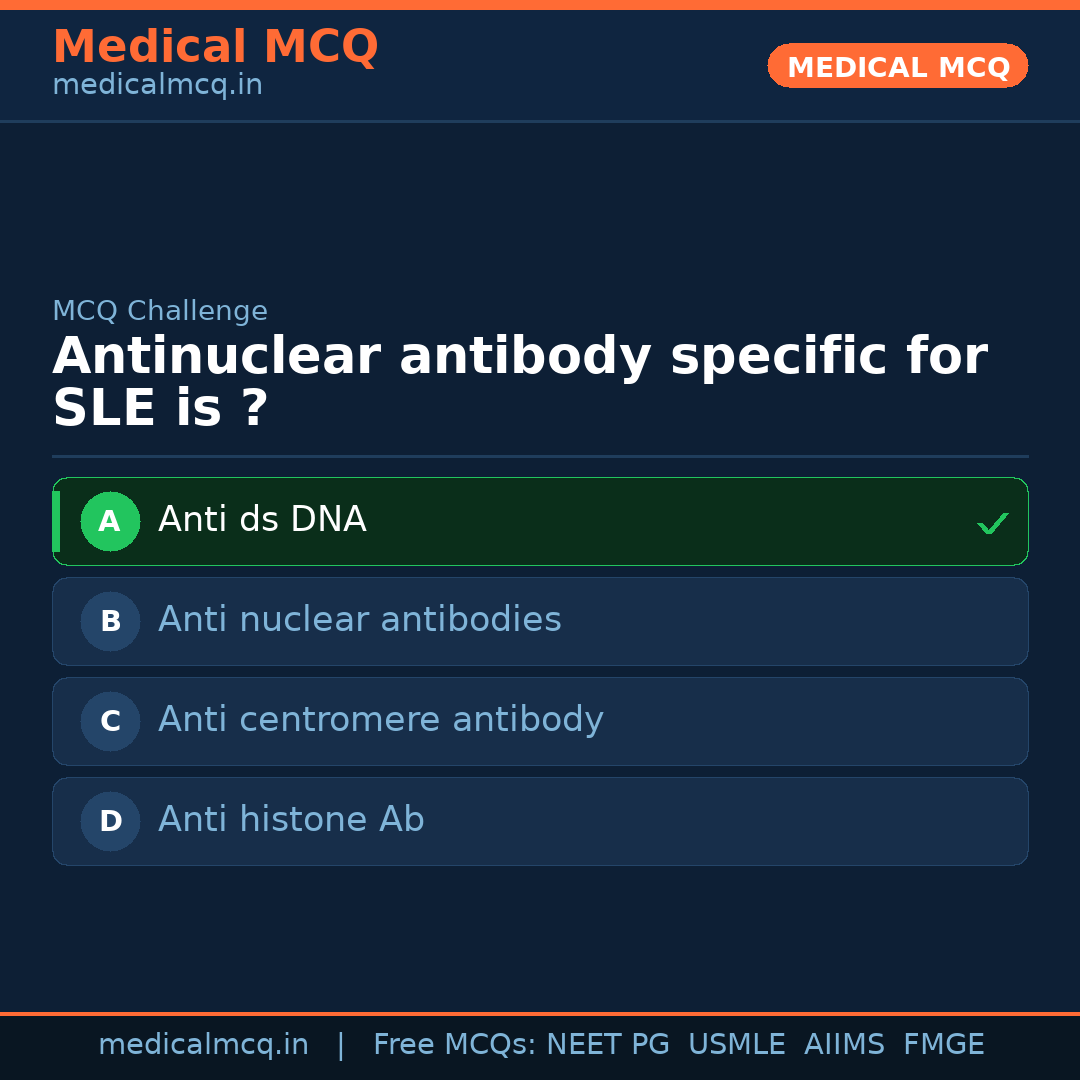The image size is (1080, 1080).
Task: Click the green A letter circle
Action: (x=110, y=521)
